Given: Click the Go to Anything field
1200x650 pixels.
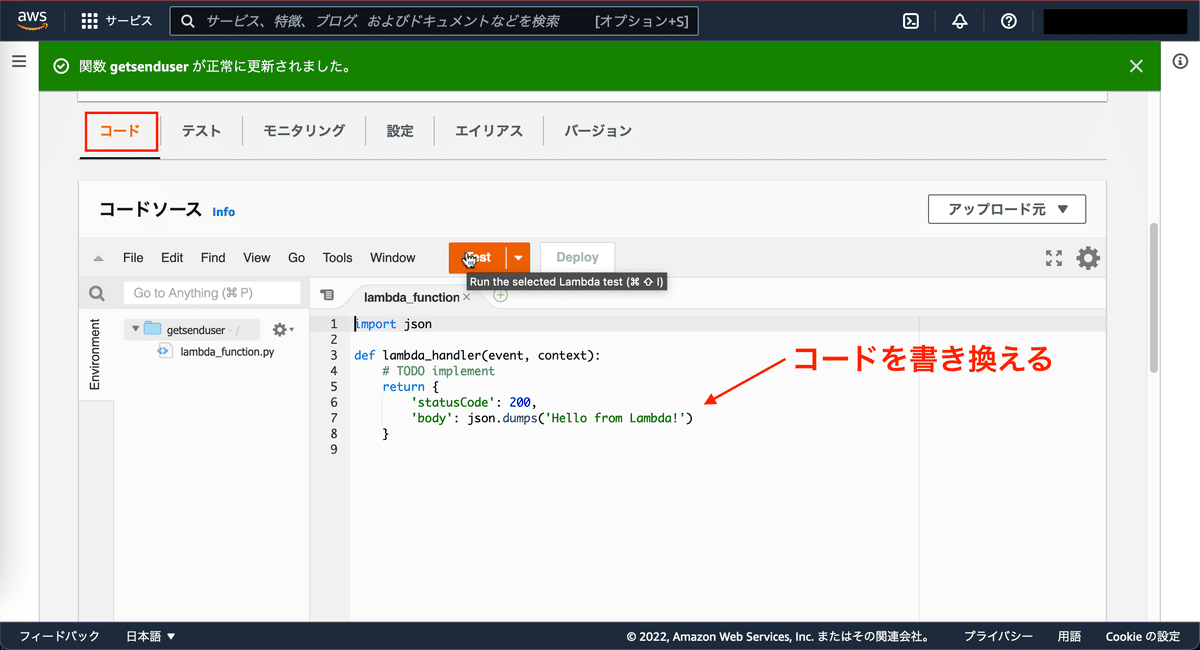Looking at the screenshot, I should coord(212,293).
